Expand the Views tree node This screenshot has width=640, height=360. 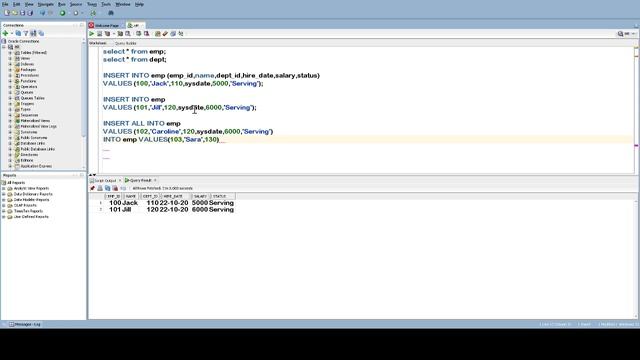(x=10, y=58)
